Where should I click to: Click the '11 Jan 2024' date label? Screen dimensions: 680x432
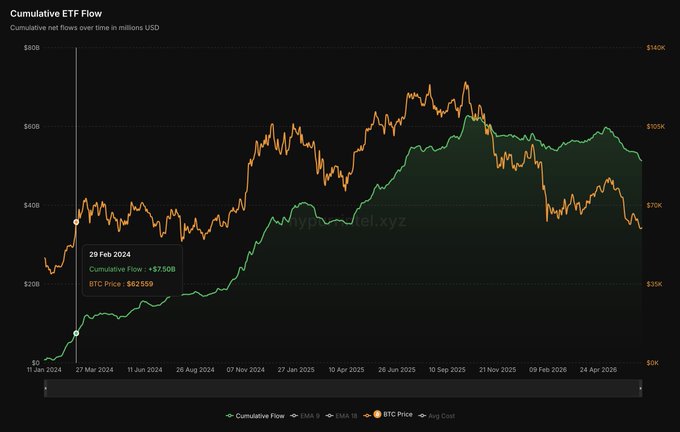click(x=44, y=370)
